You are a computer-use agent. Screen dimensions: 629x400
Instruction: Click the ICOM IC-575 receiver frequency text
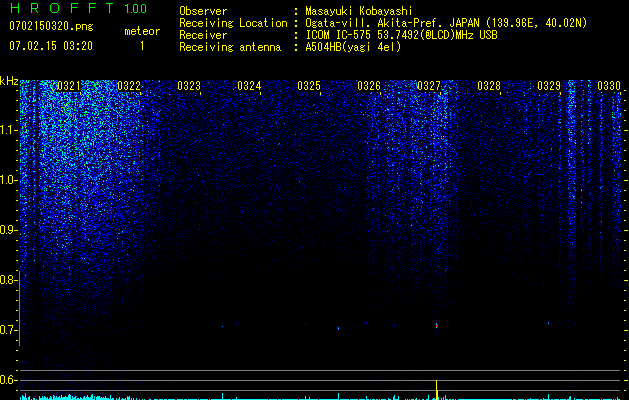coord(401,35)
